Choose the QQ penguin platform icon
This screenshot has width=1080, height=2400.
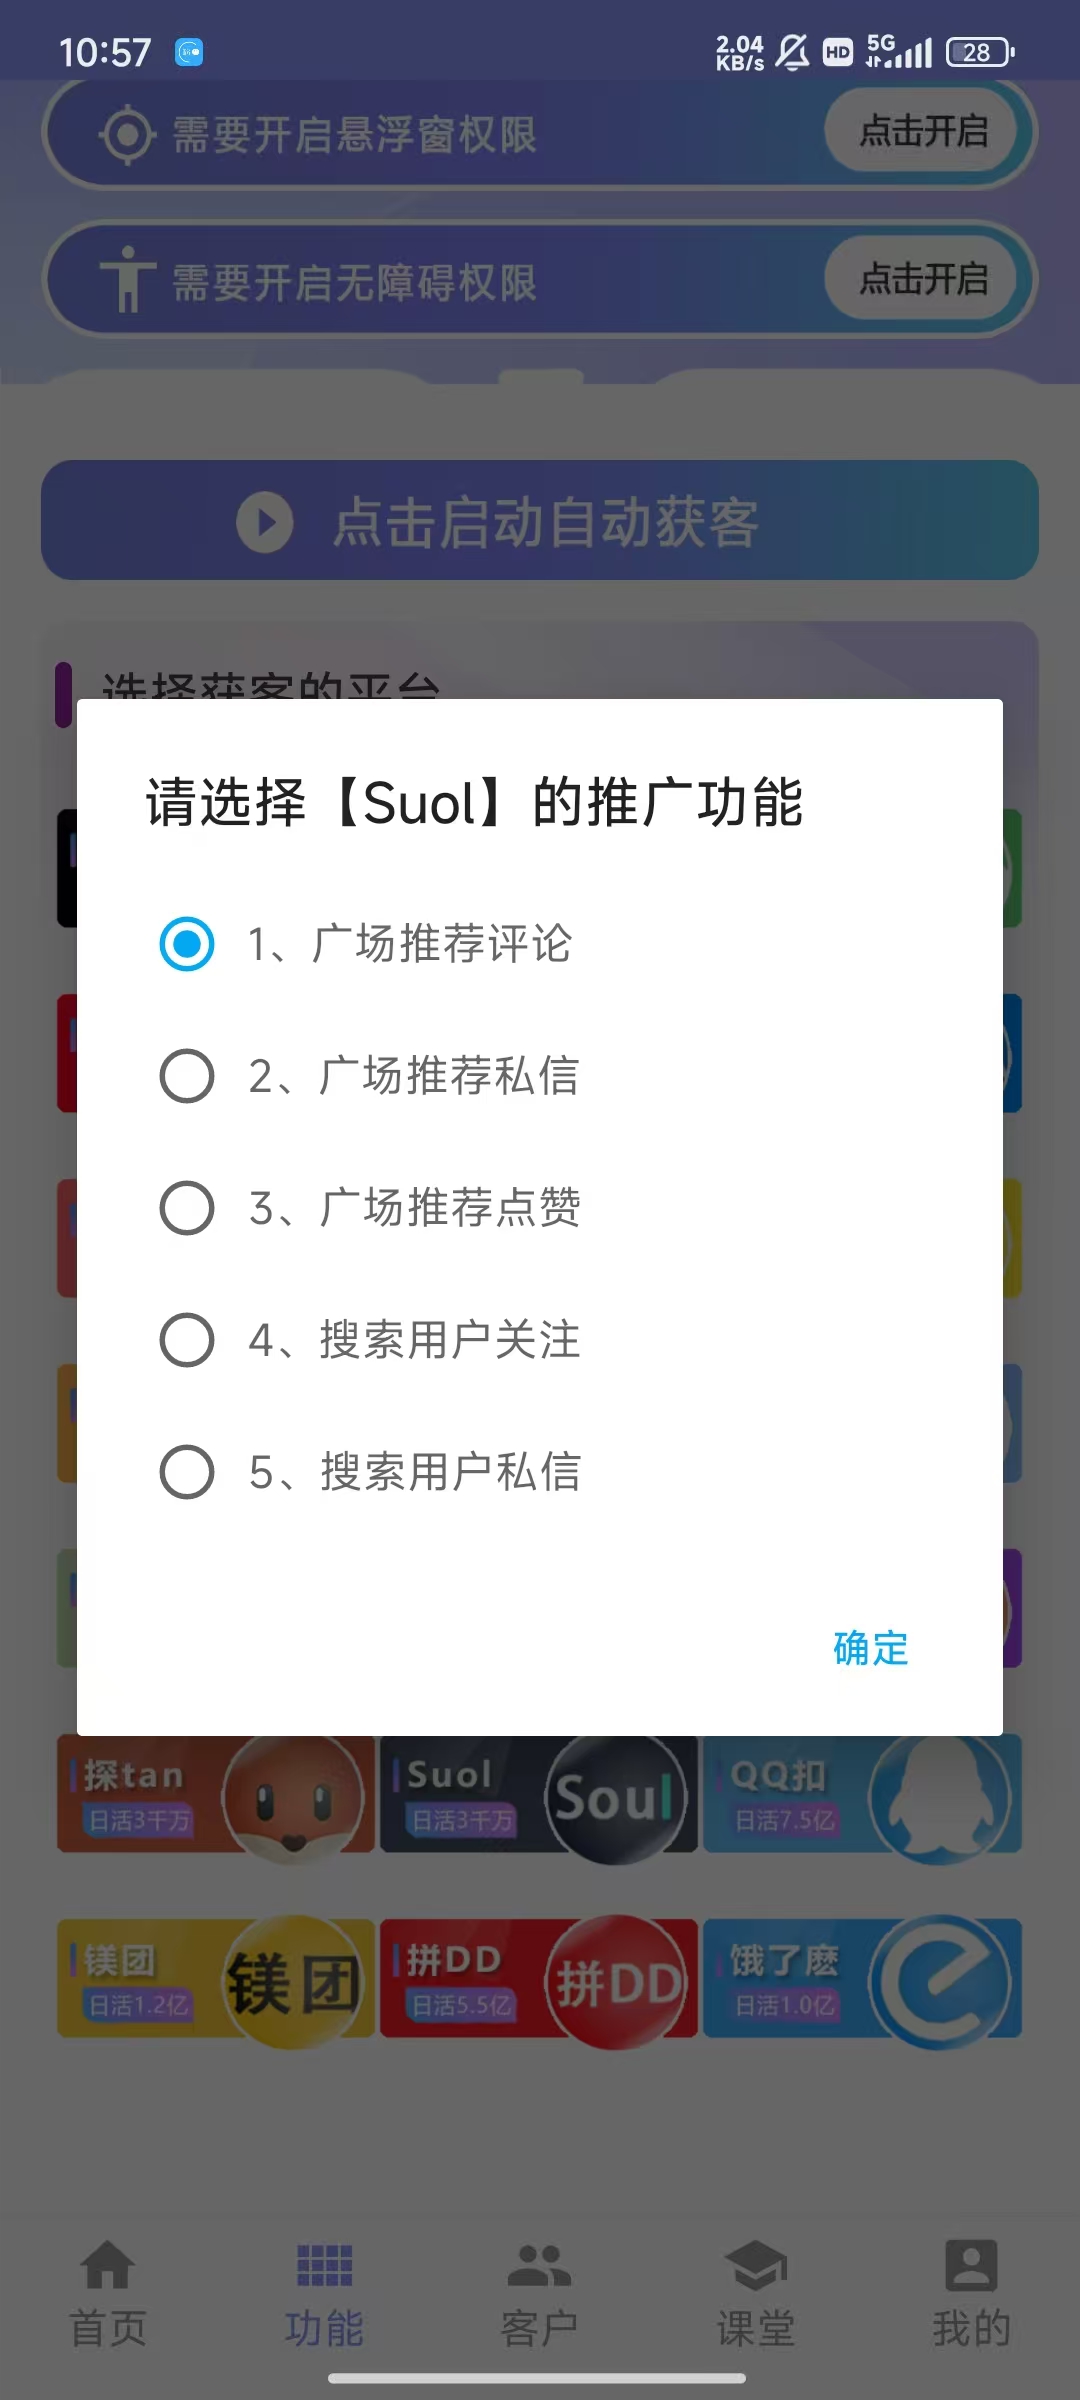point(938,1798)
